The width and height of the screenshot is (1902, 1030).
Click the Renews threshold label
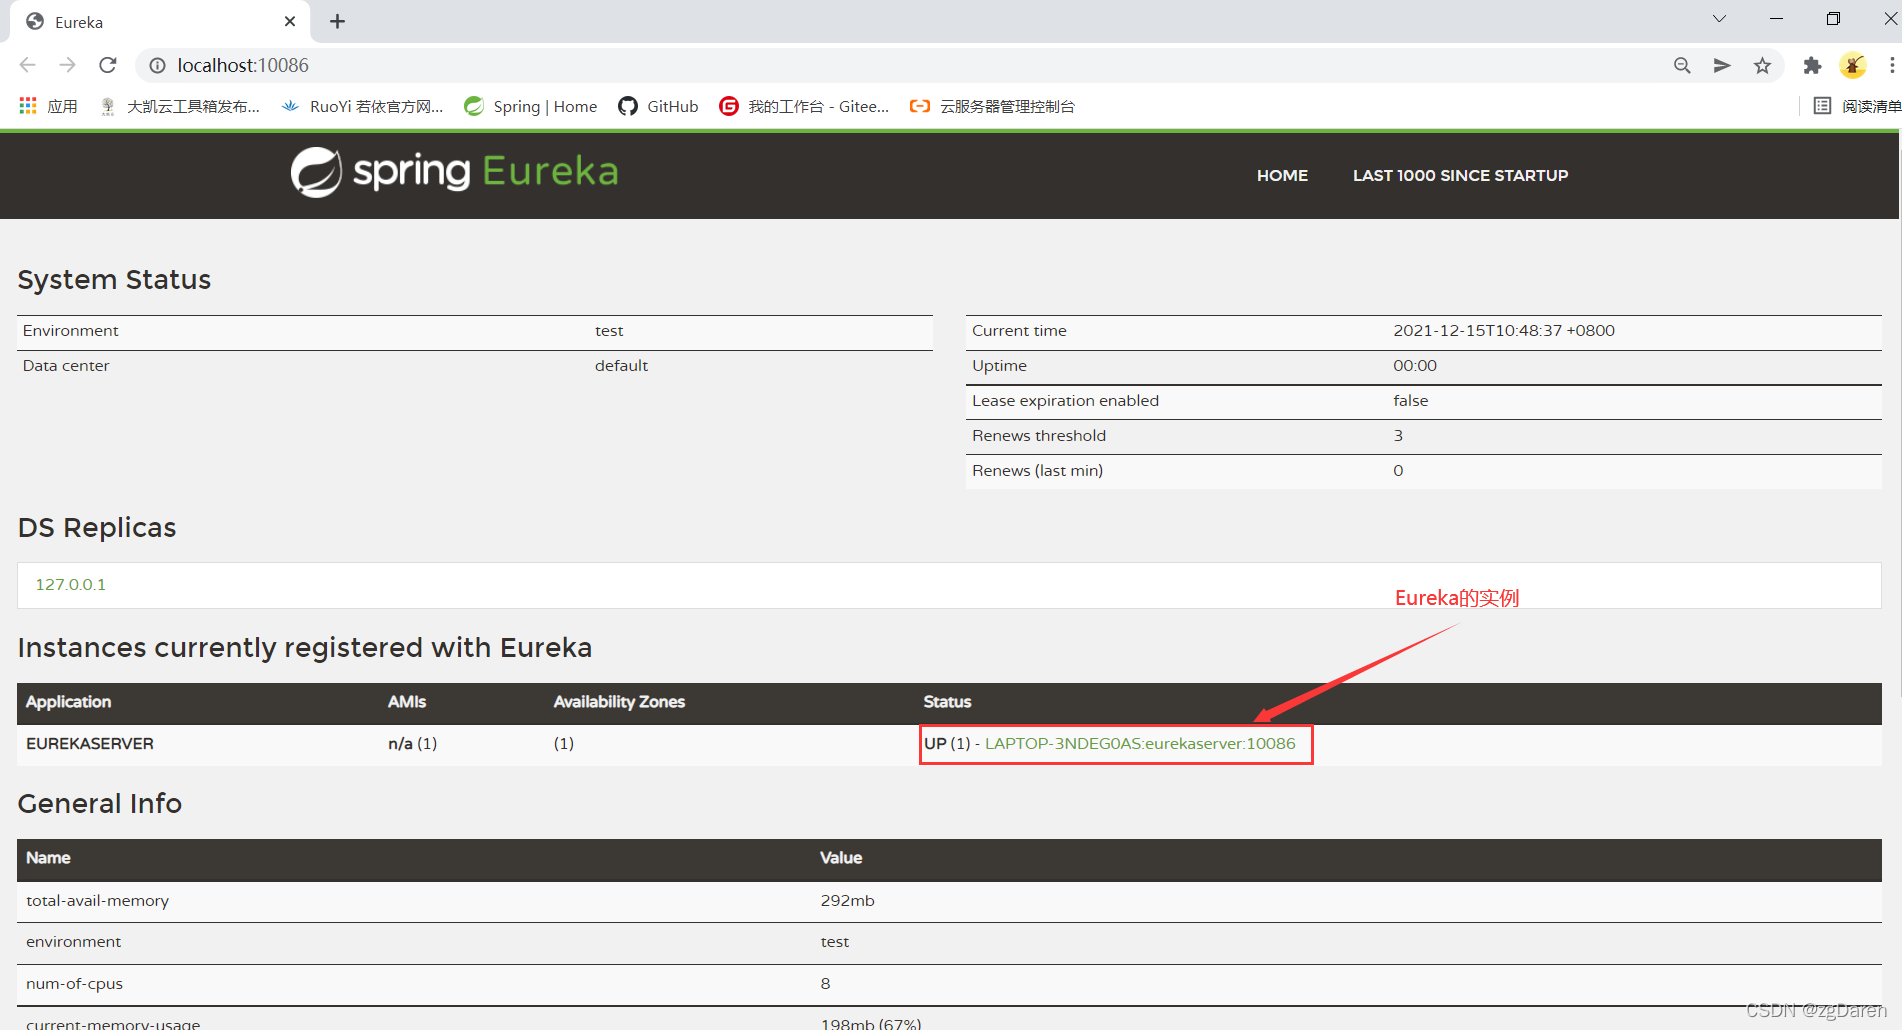[1039, 436]
